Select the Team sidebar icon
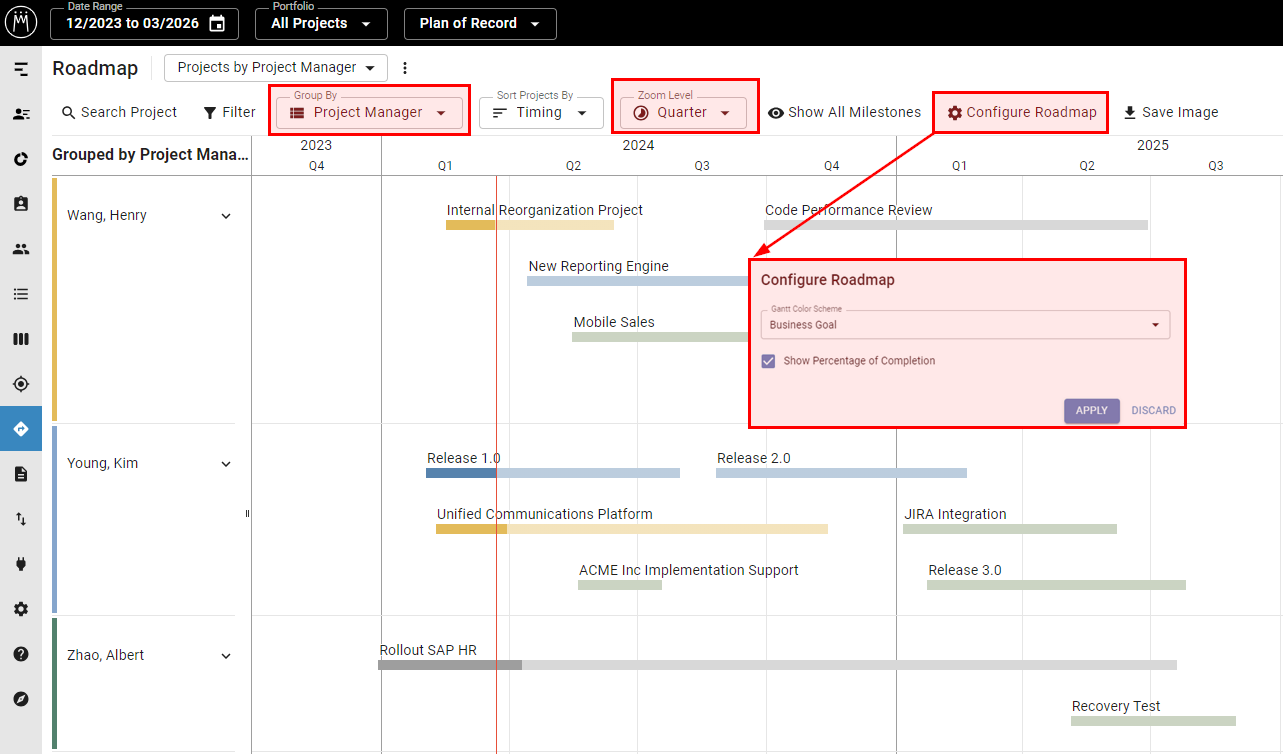 (21, 248)
